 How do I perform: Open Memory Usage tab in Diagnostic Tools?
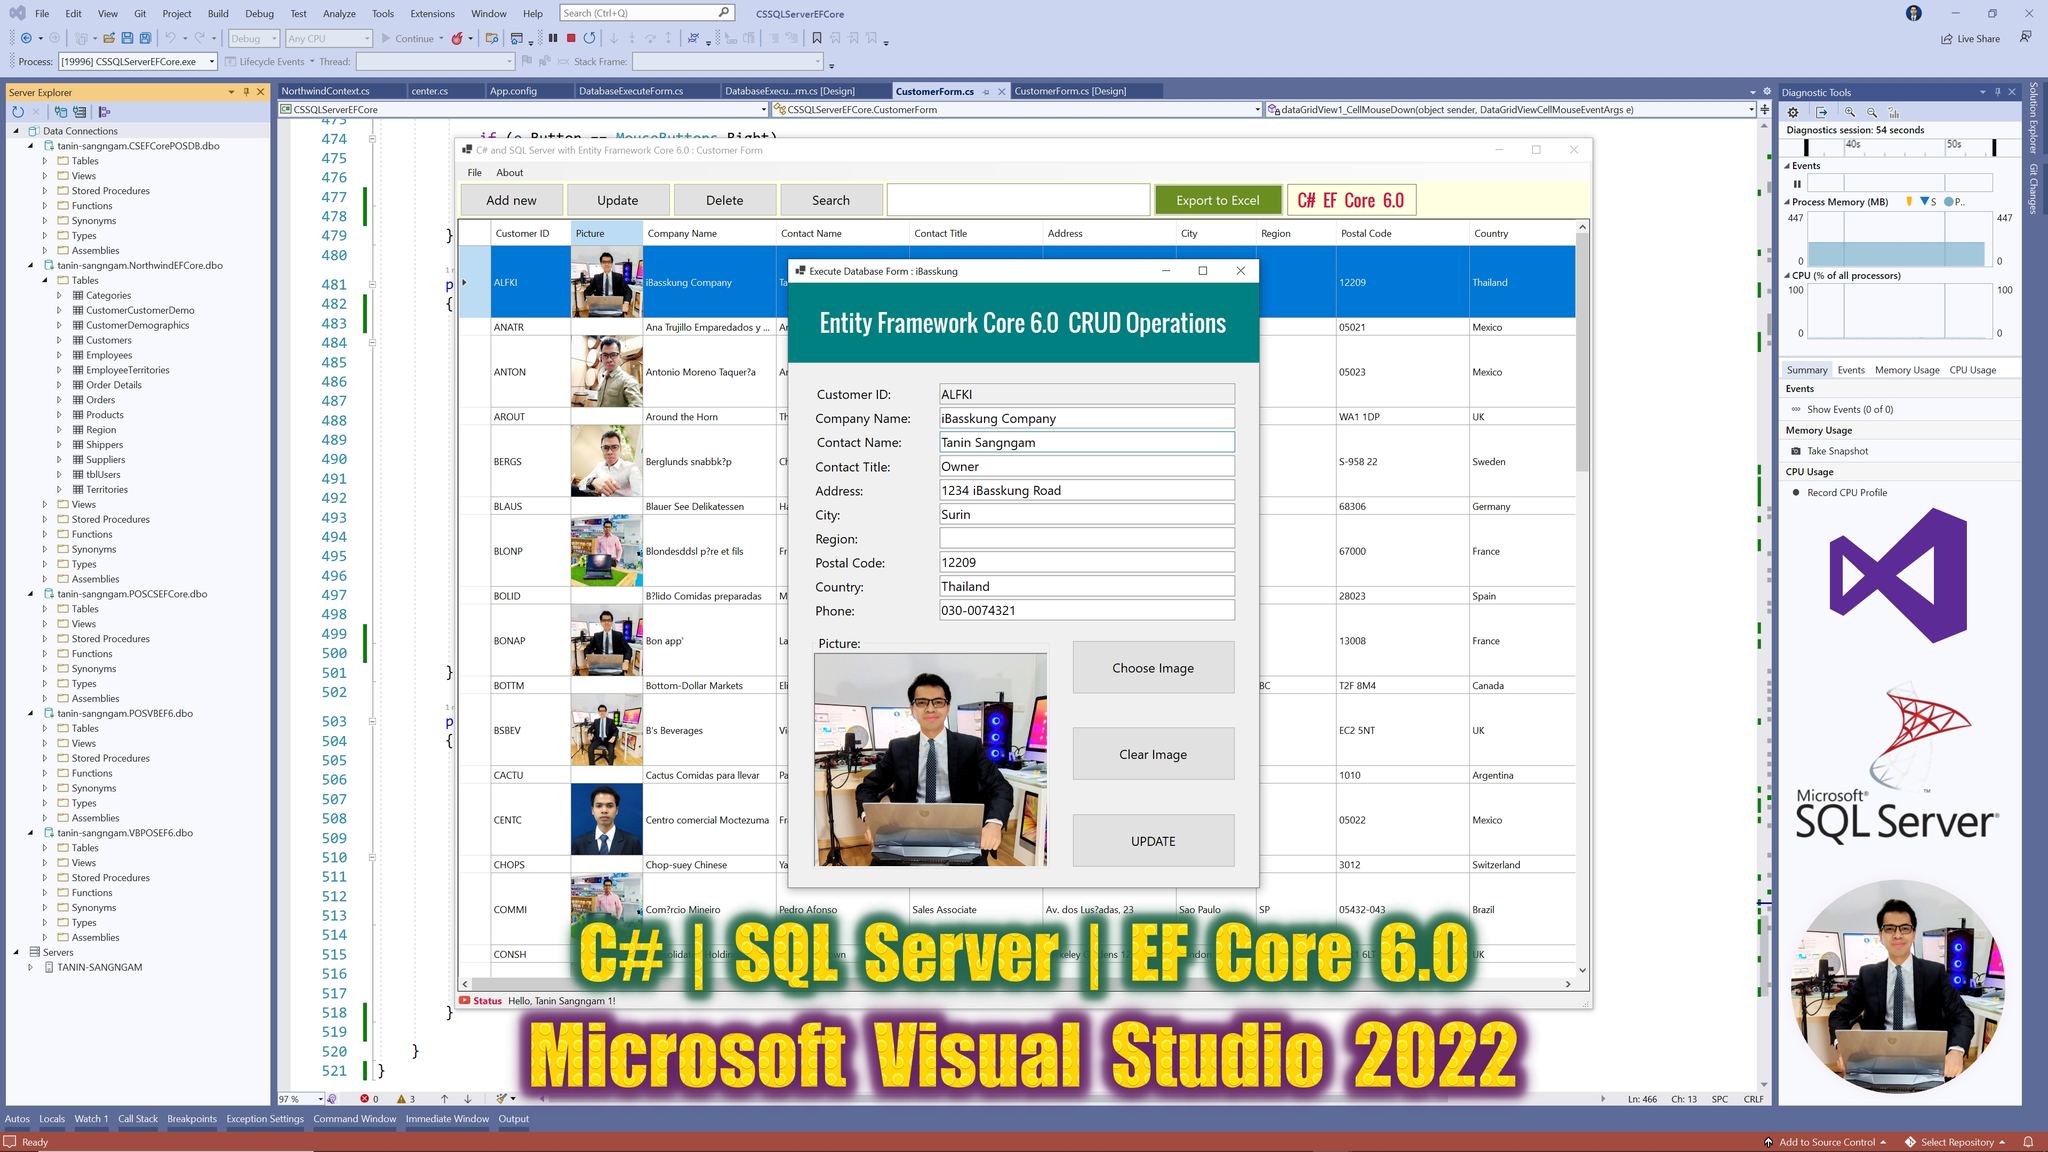1907,370
